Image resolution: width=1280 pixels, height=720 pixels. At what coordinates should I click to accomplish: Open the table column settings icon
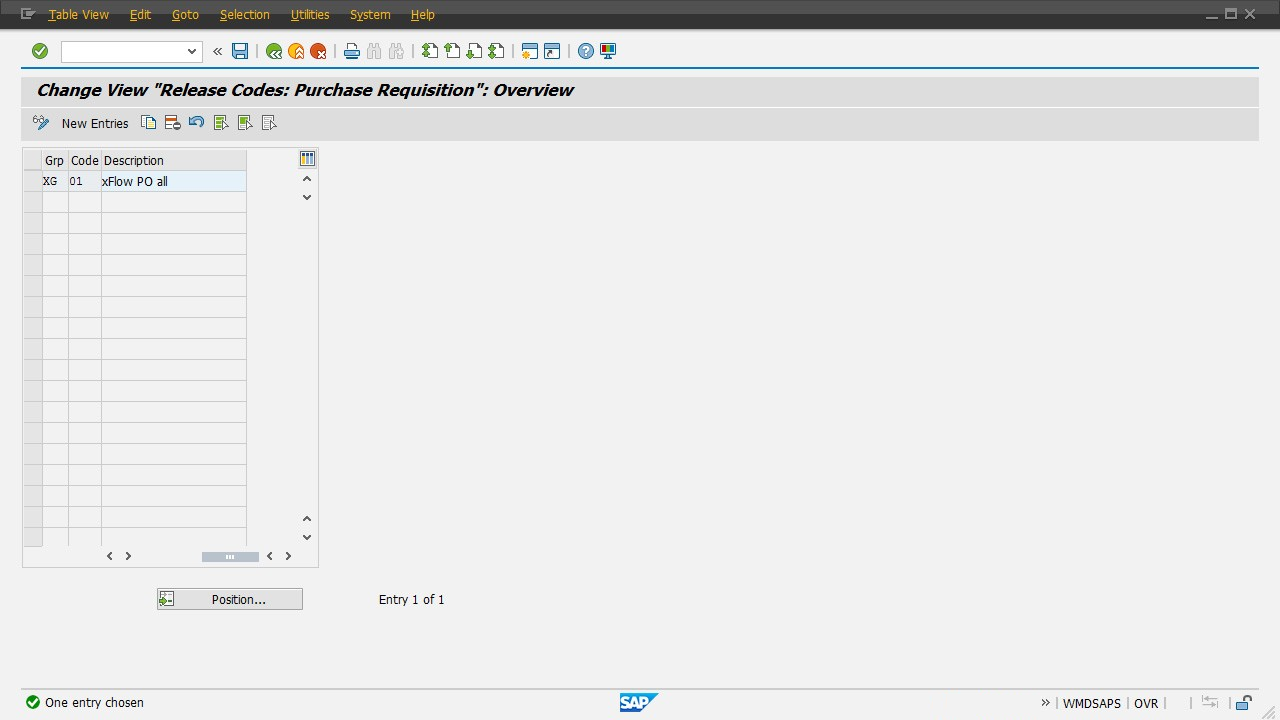[307, 159]
